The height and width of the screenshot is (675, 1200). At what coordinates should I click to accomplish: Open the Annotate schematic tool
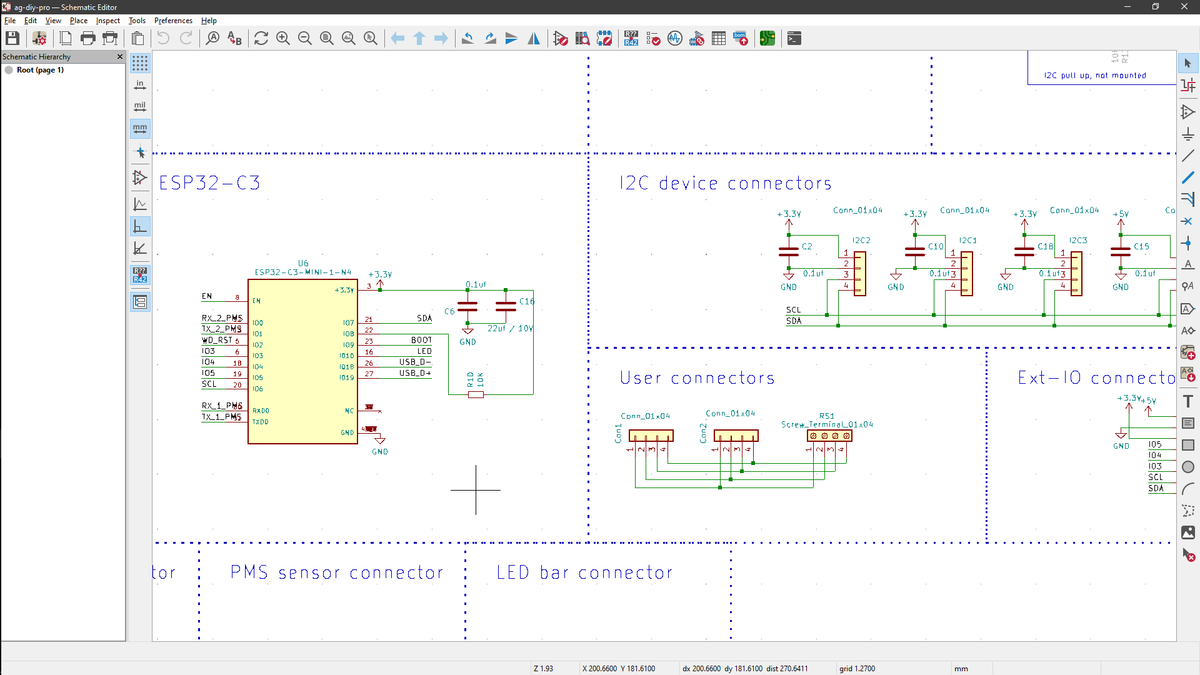pyautogui.click(x=631, y=38)
